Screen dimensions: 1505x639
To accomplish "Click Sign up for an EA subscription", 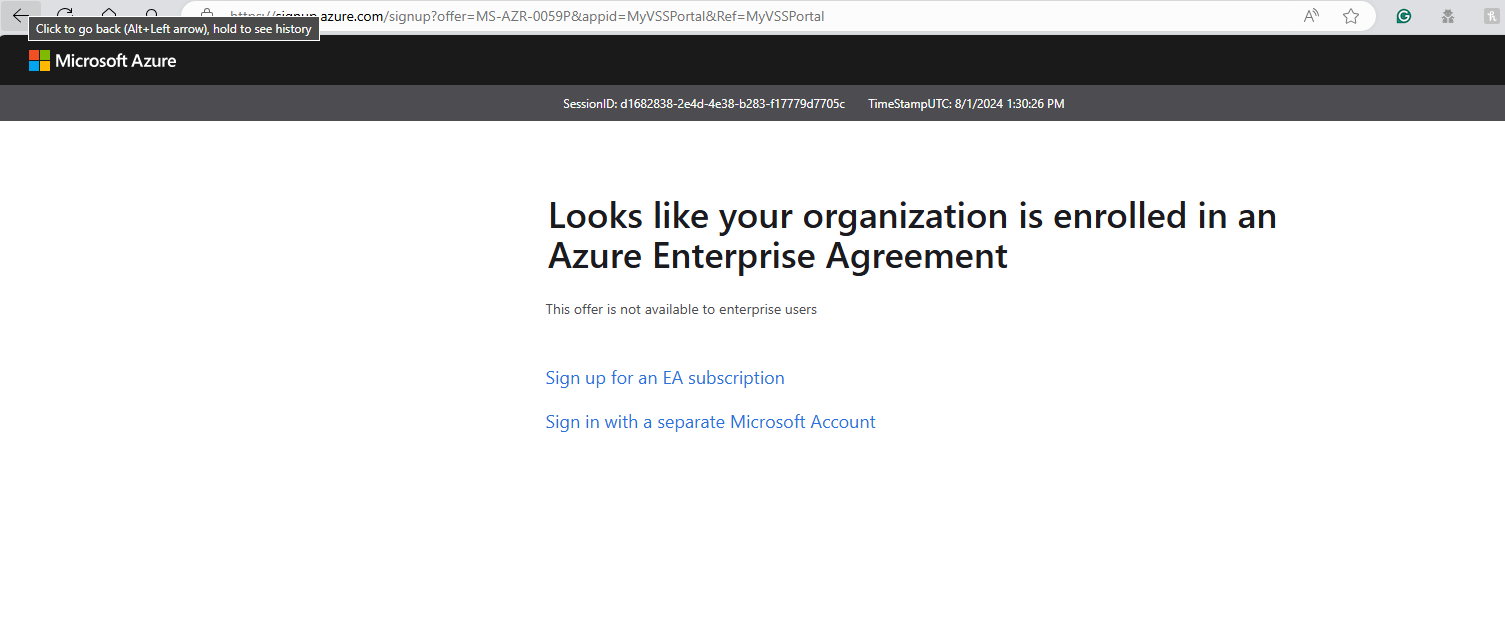I will tap(665, 378).
